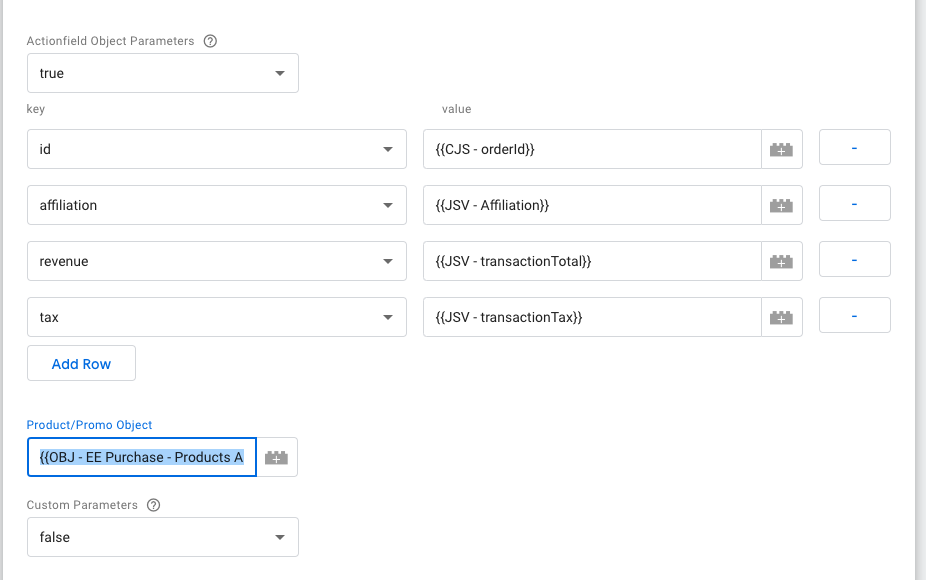The width and height of the screenshot is (926, 580).
Task: Click the Product/Promo Object link
Action: pyautogui.click(x=89, y=424)
